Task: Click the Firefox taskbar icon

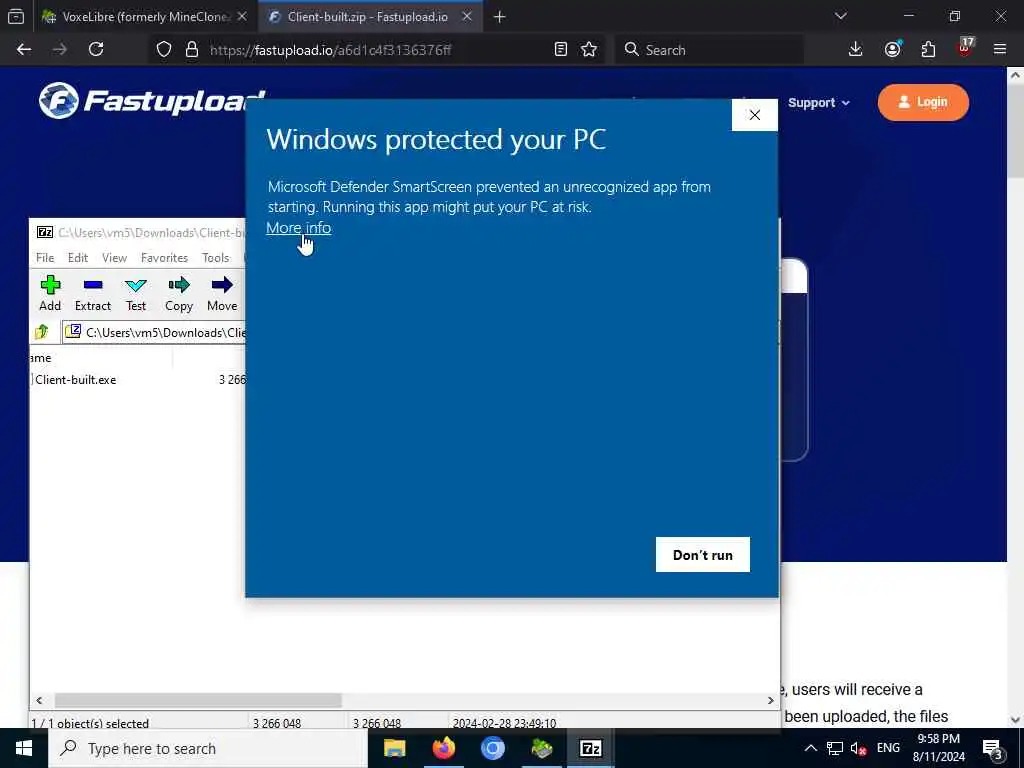Action: [444, 748]
